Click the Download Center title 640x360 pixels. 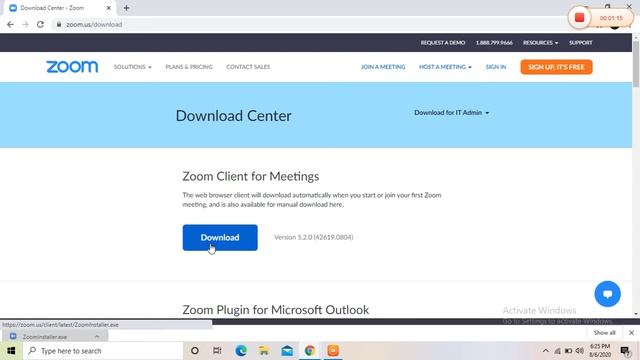click(x=233, y=116)
